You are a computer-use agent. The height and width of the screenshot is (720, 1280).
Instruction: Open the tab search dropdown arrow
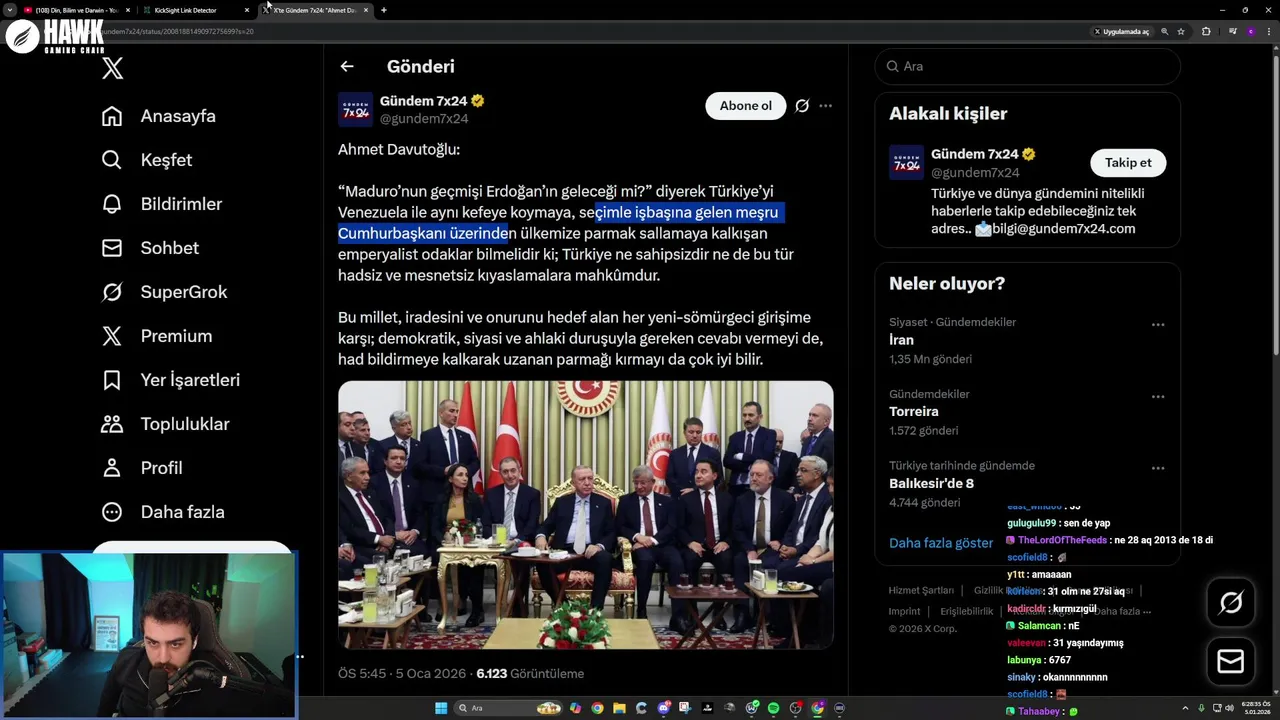click(x=9, y=10)
